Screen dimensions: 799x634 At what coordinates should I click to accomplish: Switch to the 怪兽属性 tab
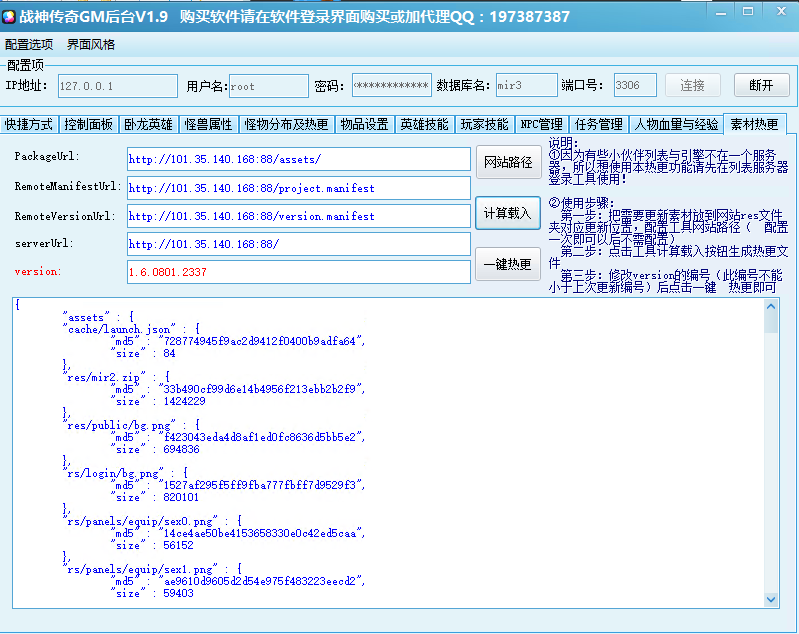tap(209, 124)
